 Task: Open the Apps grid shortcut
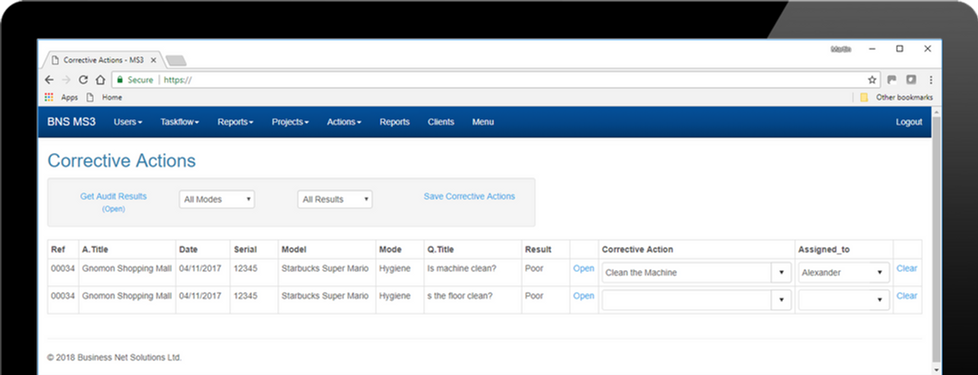(x=62, y=97)
